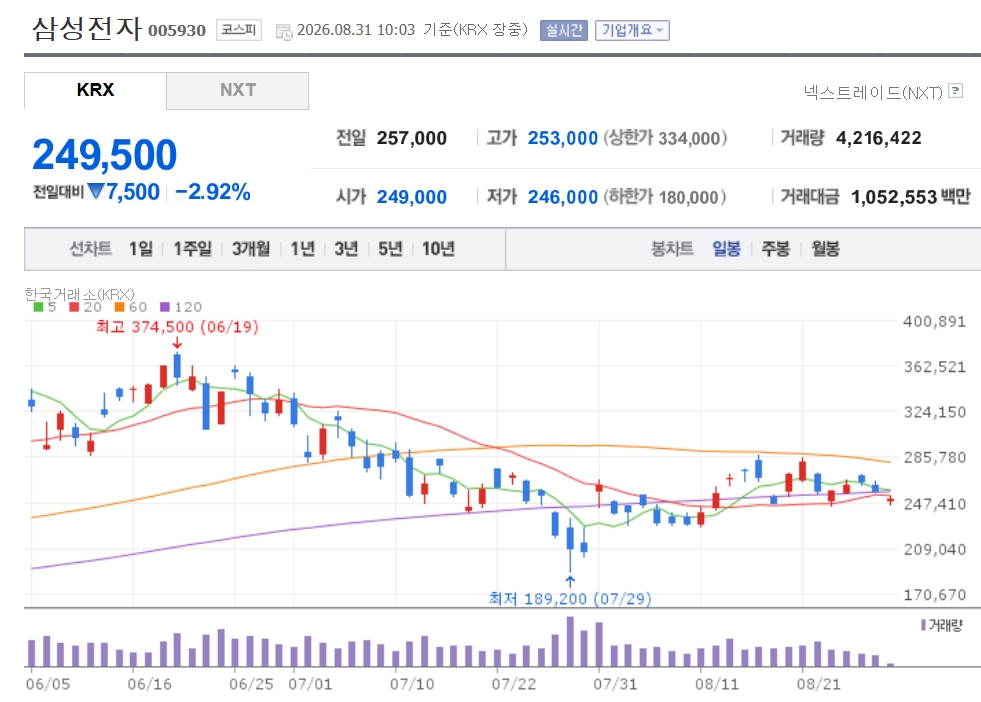
Task: Select the 주봉 weekly candle chart
Action: point(776,249)
